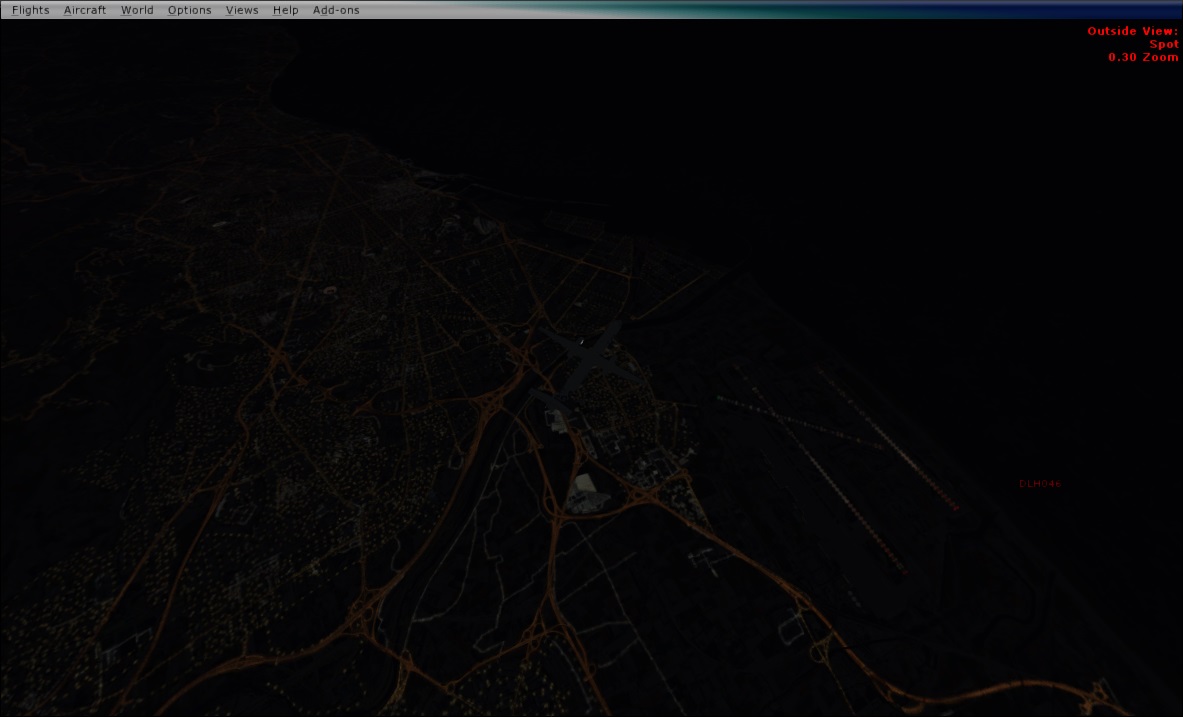Click the white light on the aircraft fuselage
Image resolution: width=1183 pixels, height=717 pixels.
(x=581, y=340)
